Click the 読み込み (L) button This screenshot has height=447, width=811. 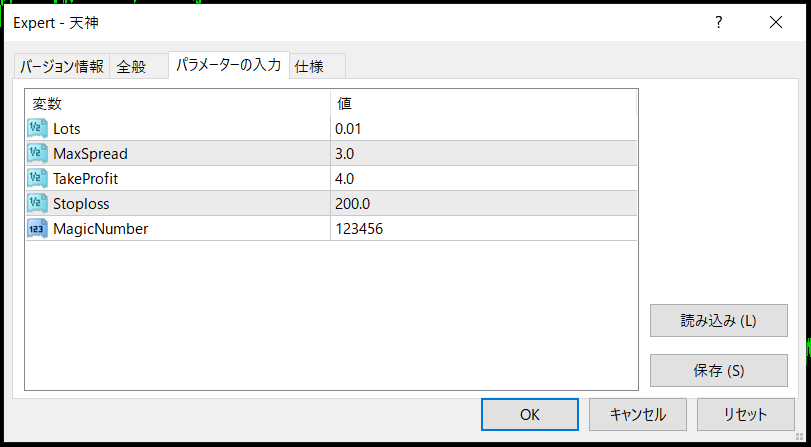click(718, 321)
